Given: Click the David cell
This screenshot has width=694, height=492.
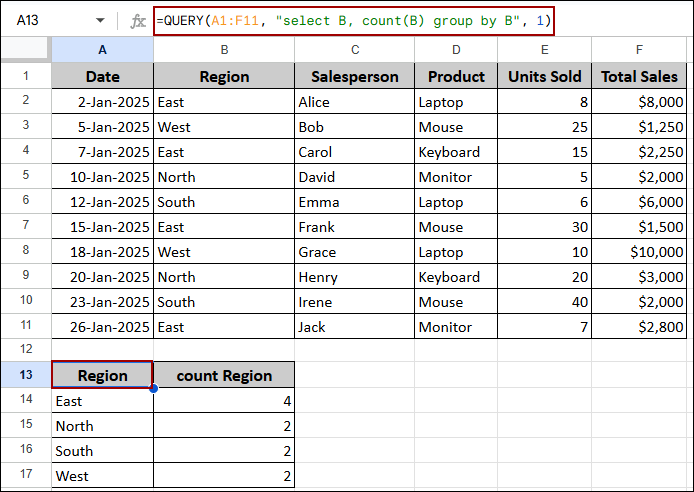Looking at the screenshot, I should 355,177.
